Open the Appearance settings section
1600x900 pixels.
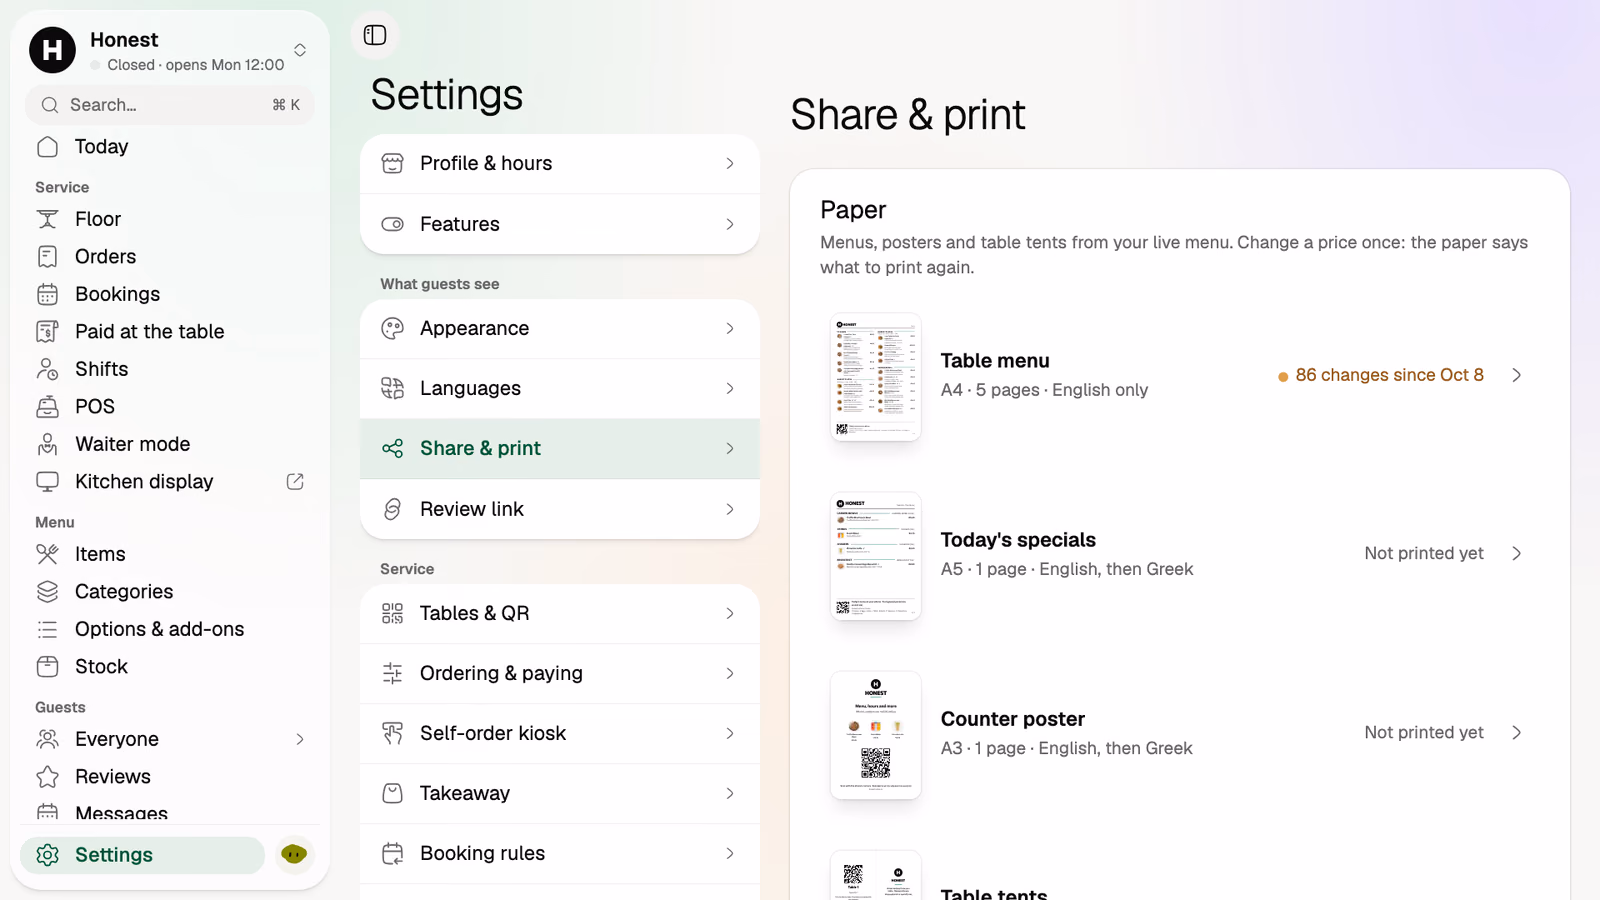coord(560,328)
